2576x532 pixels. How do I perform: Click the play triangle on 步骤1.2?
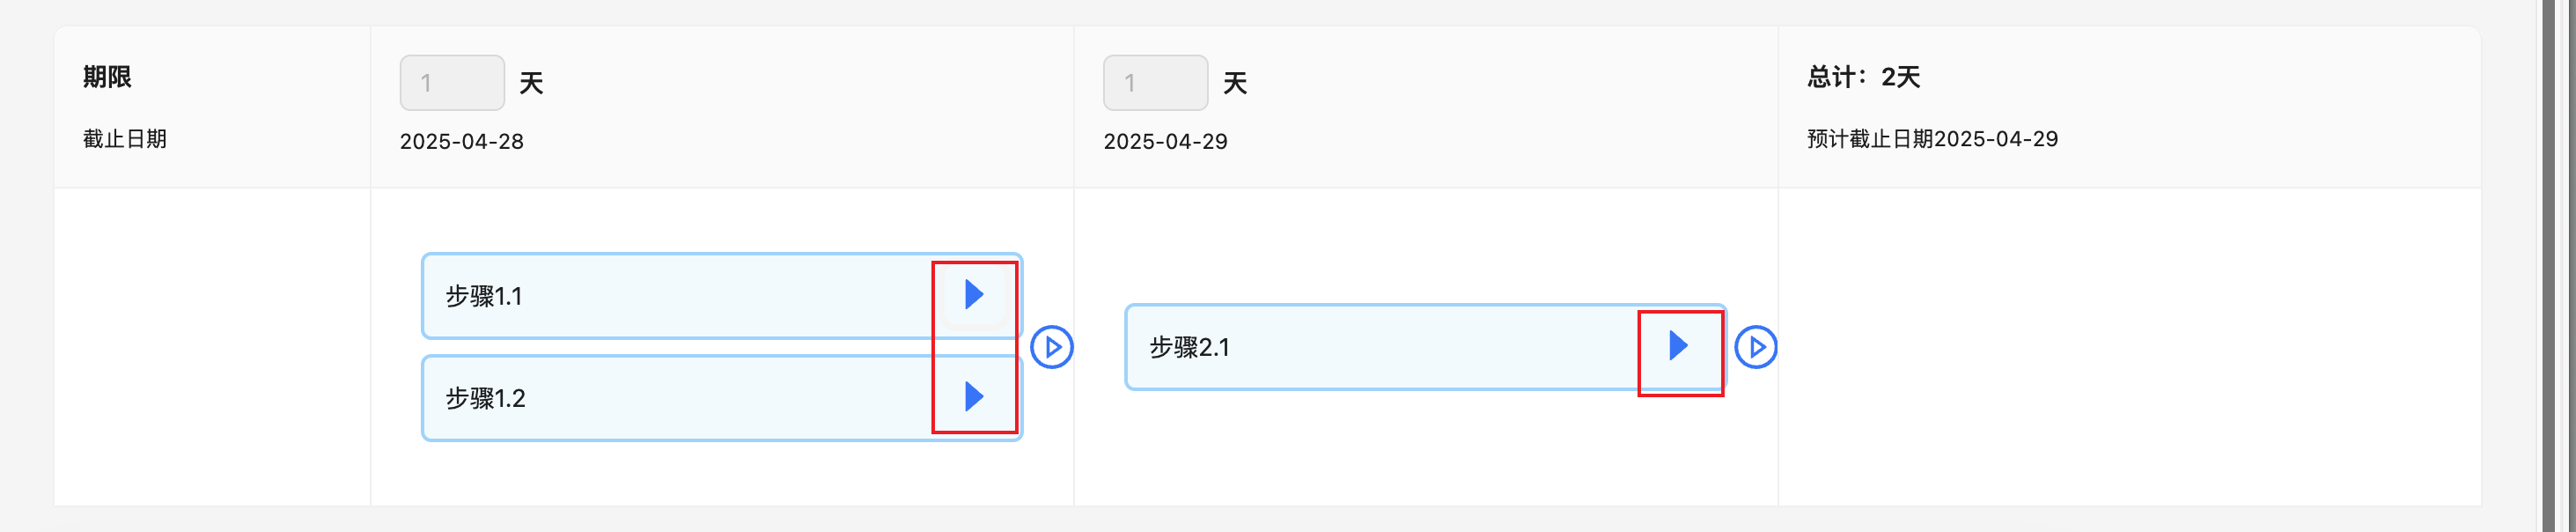(974, 397)
